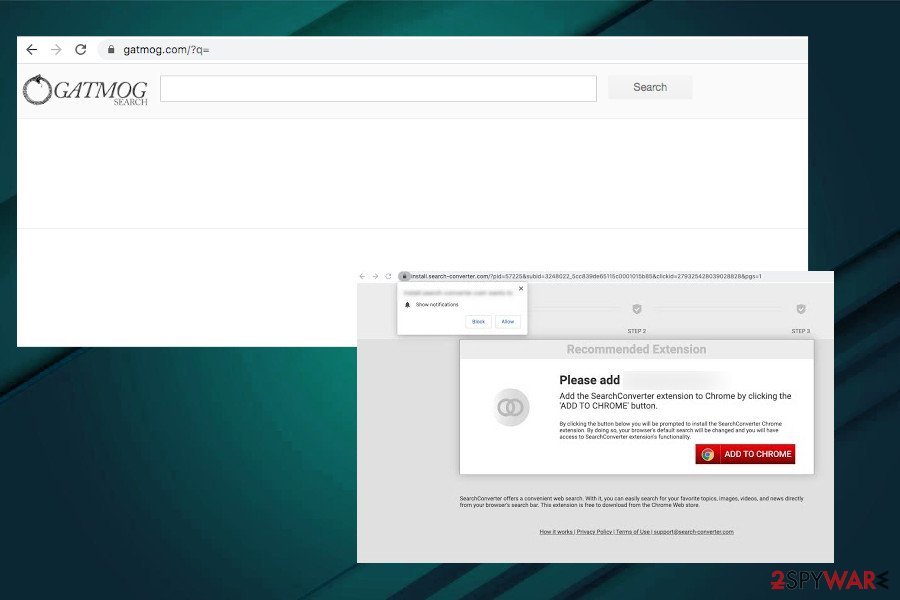Open the Privacy Policy link

(x=594, y=532)
